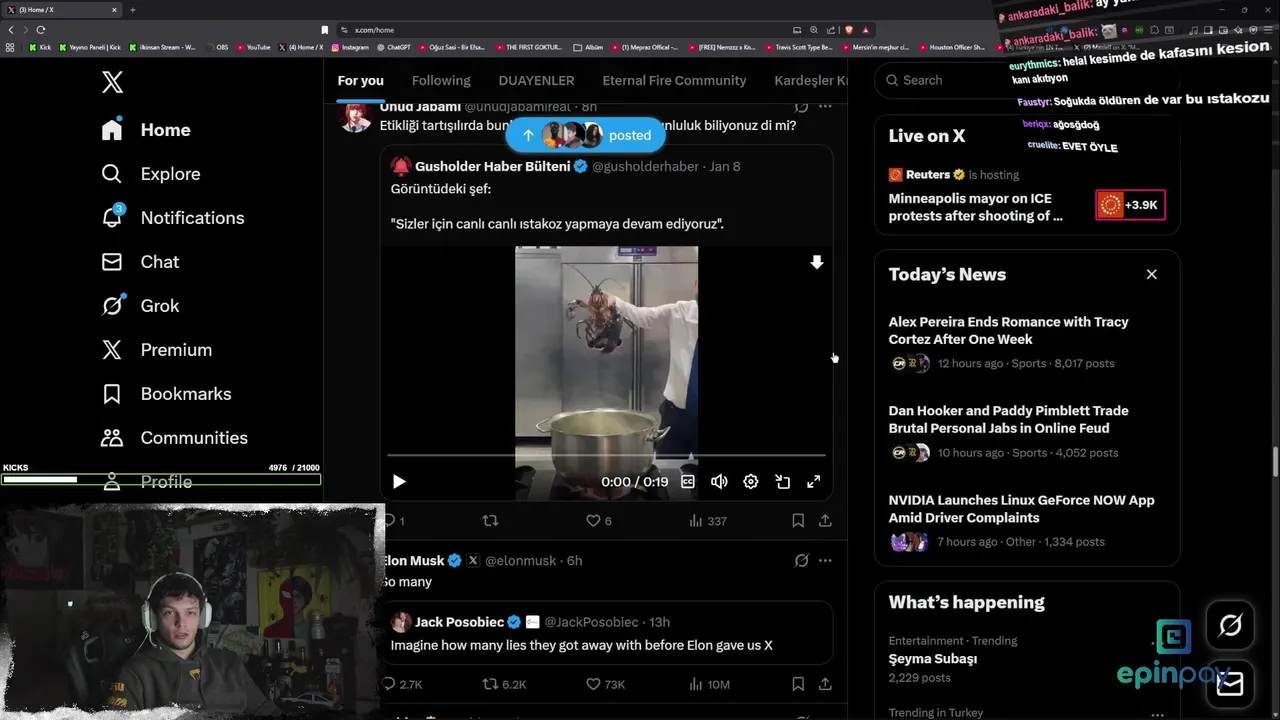Open Notifications in the sidebar

173,218
